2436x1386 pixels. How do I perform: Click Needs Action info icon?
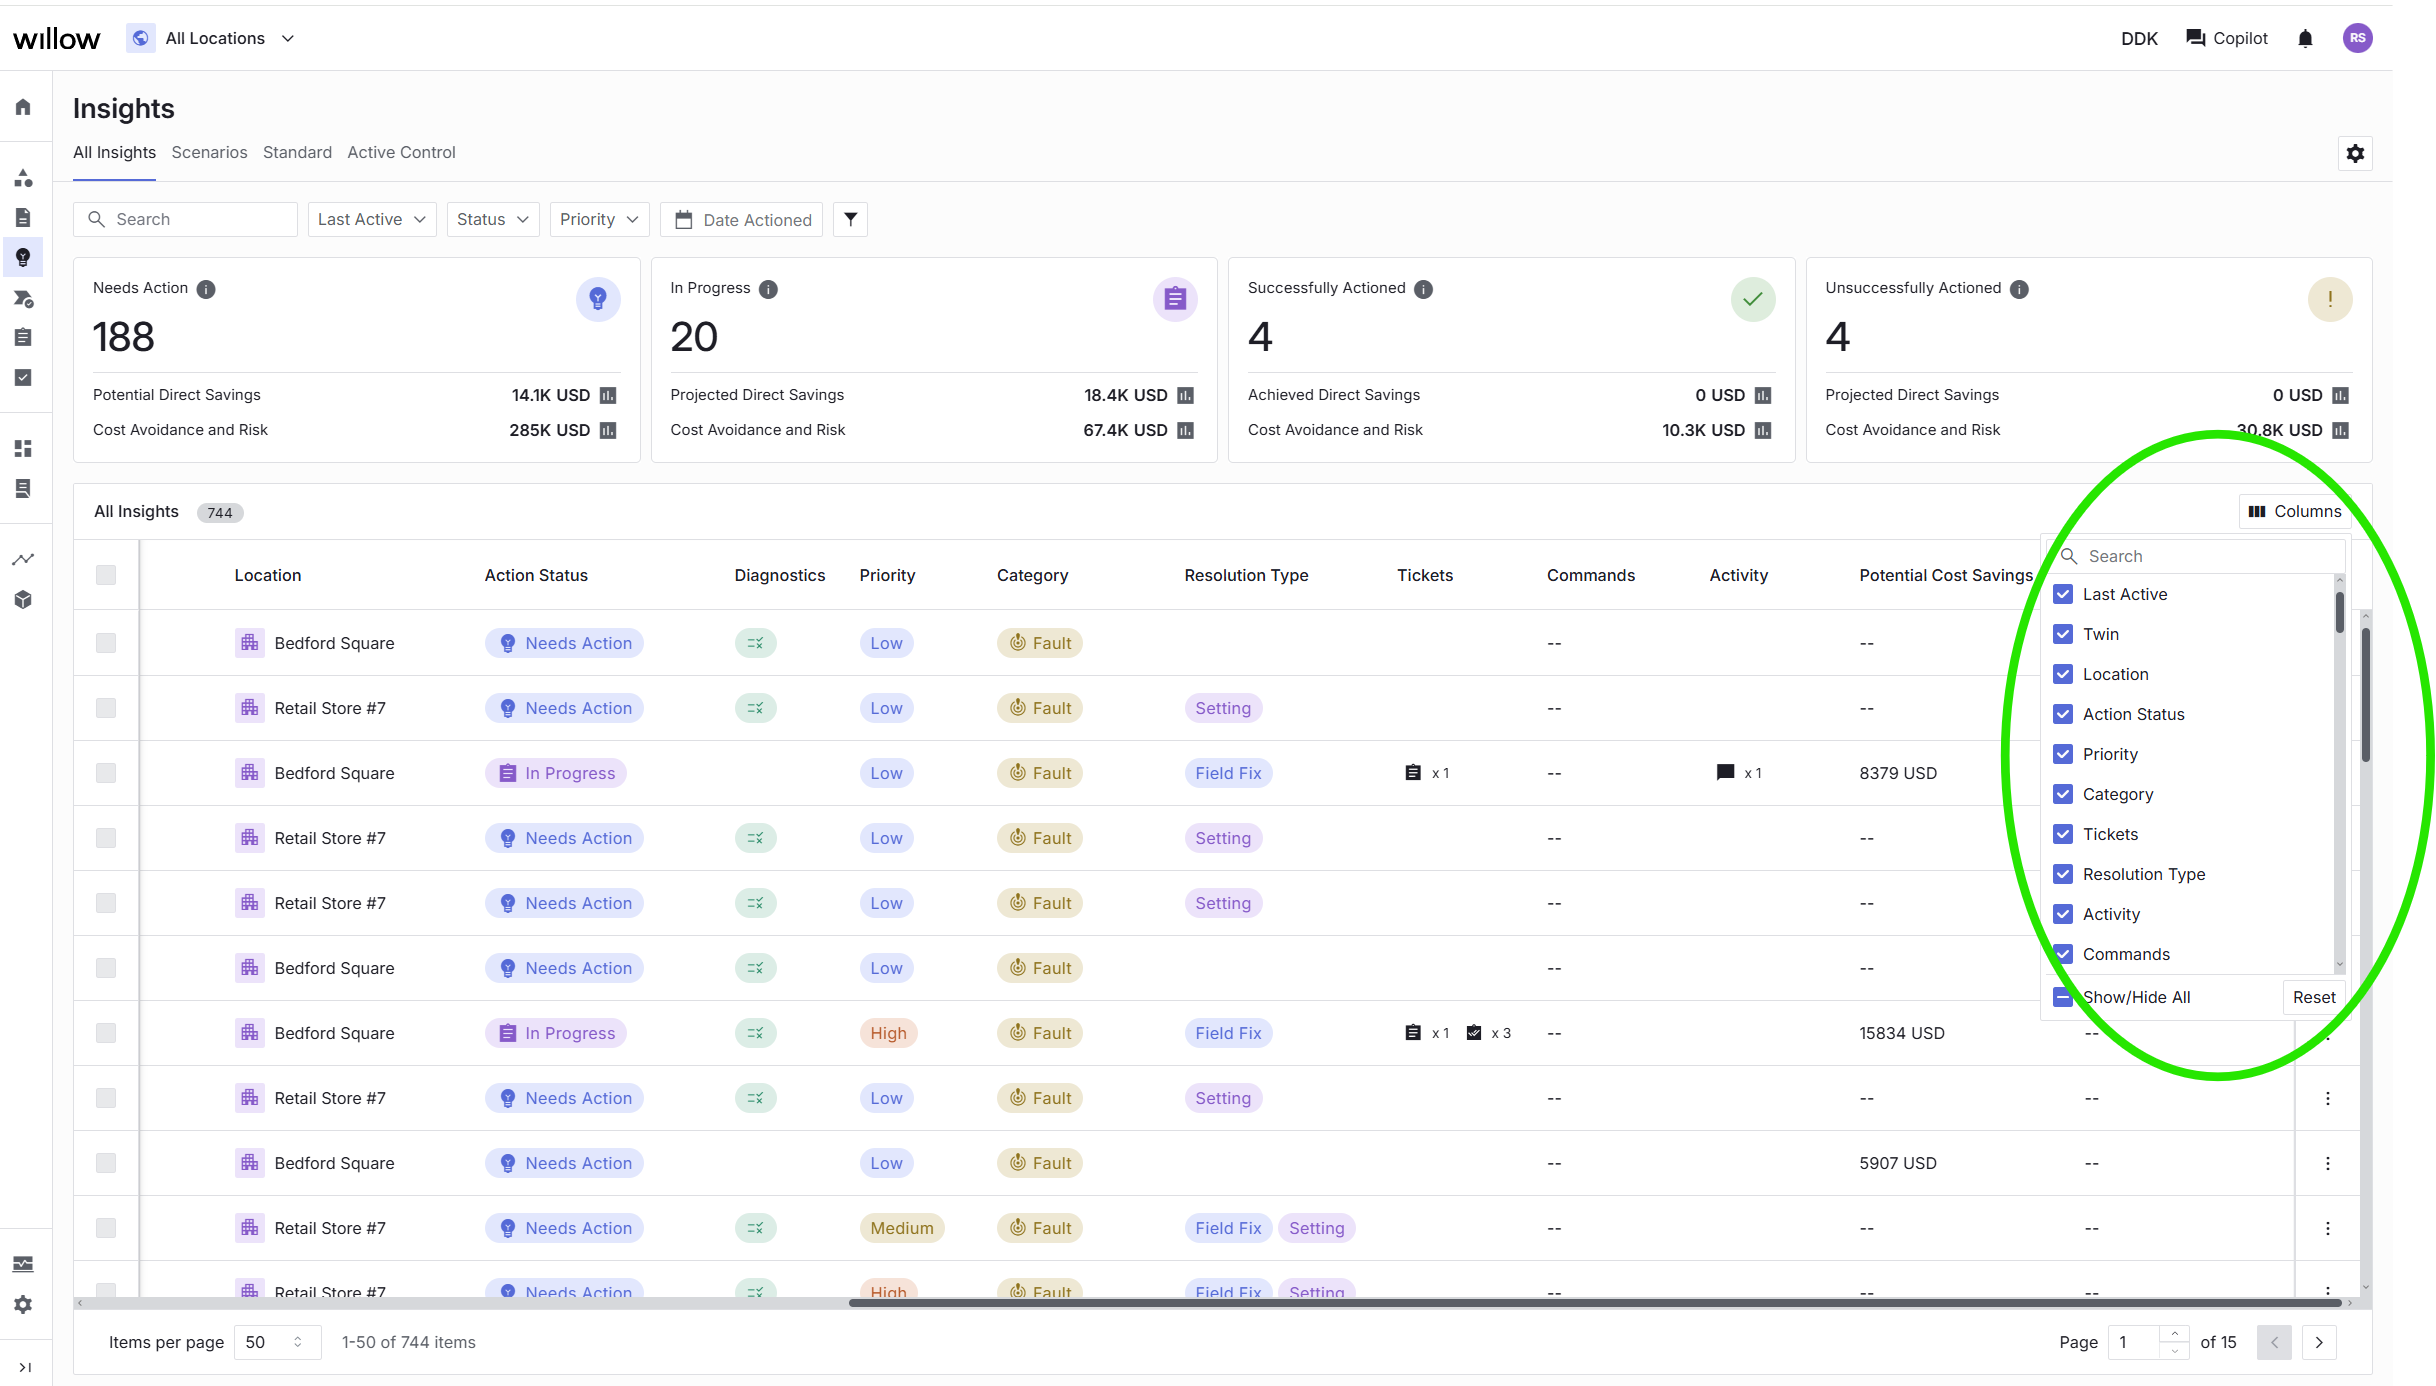[206, 289]
